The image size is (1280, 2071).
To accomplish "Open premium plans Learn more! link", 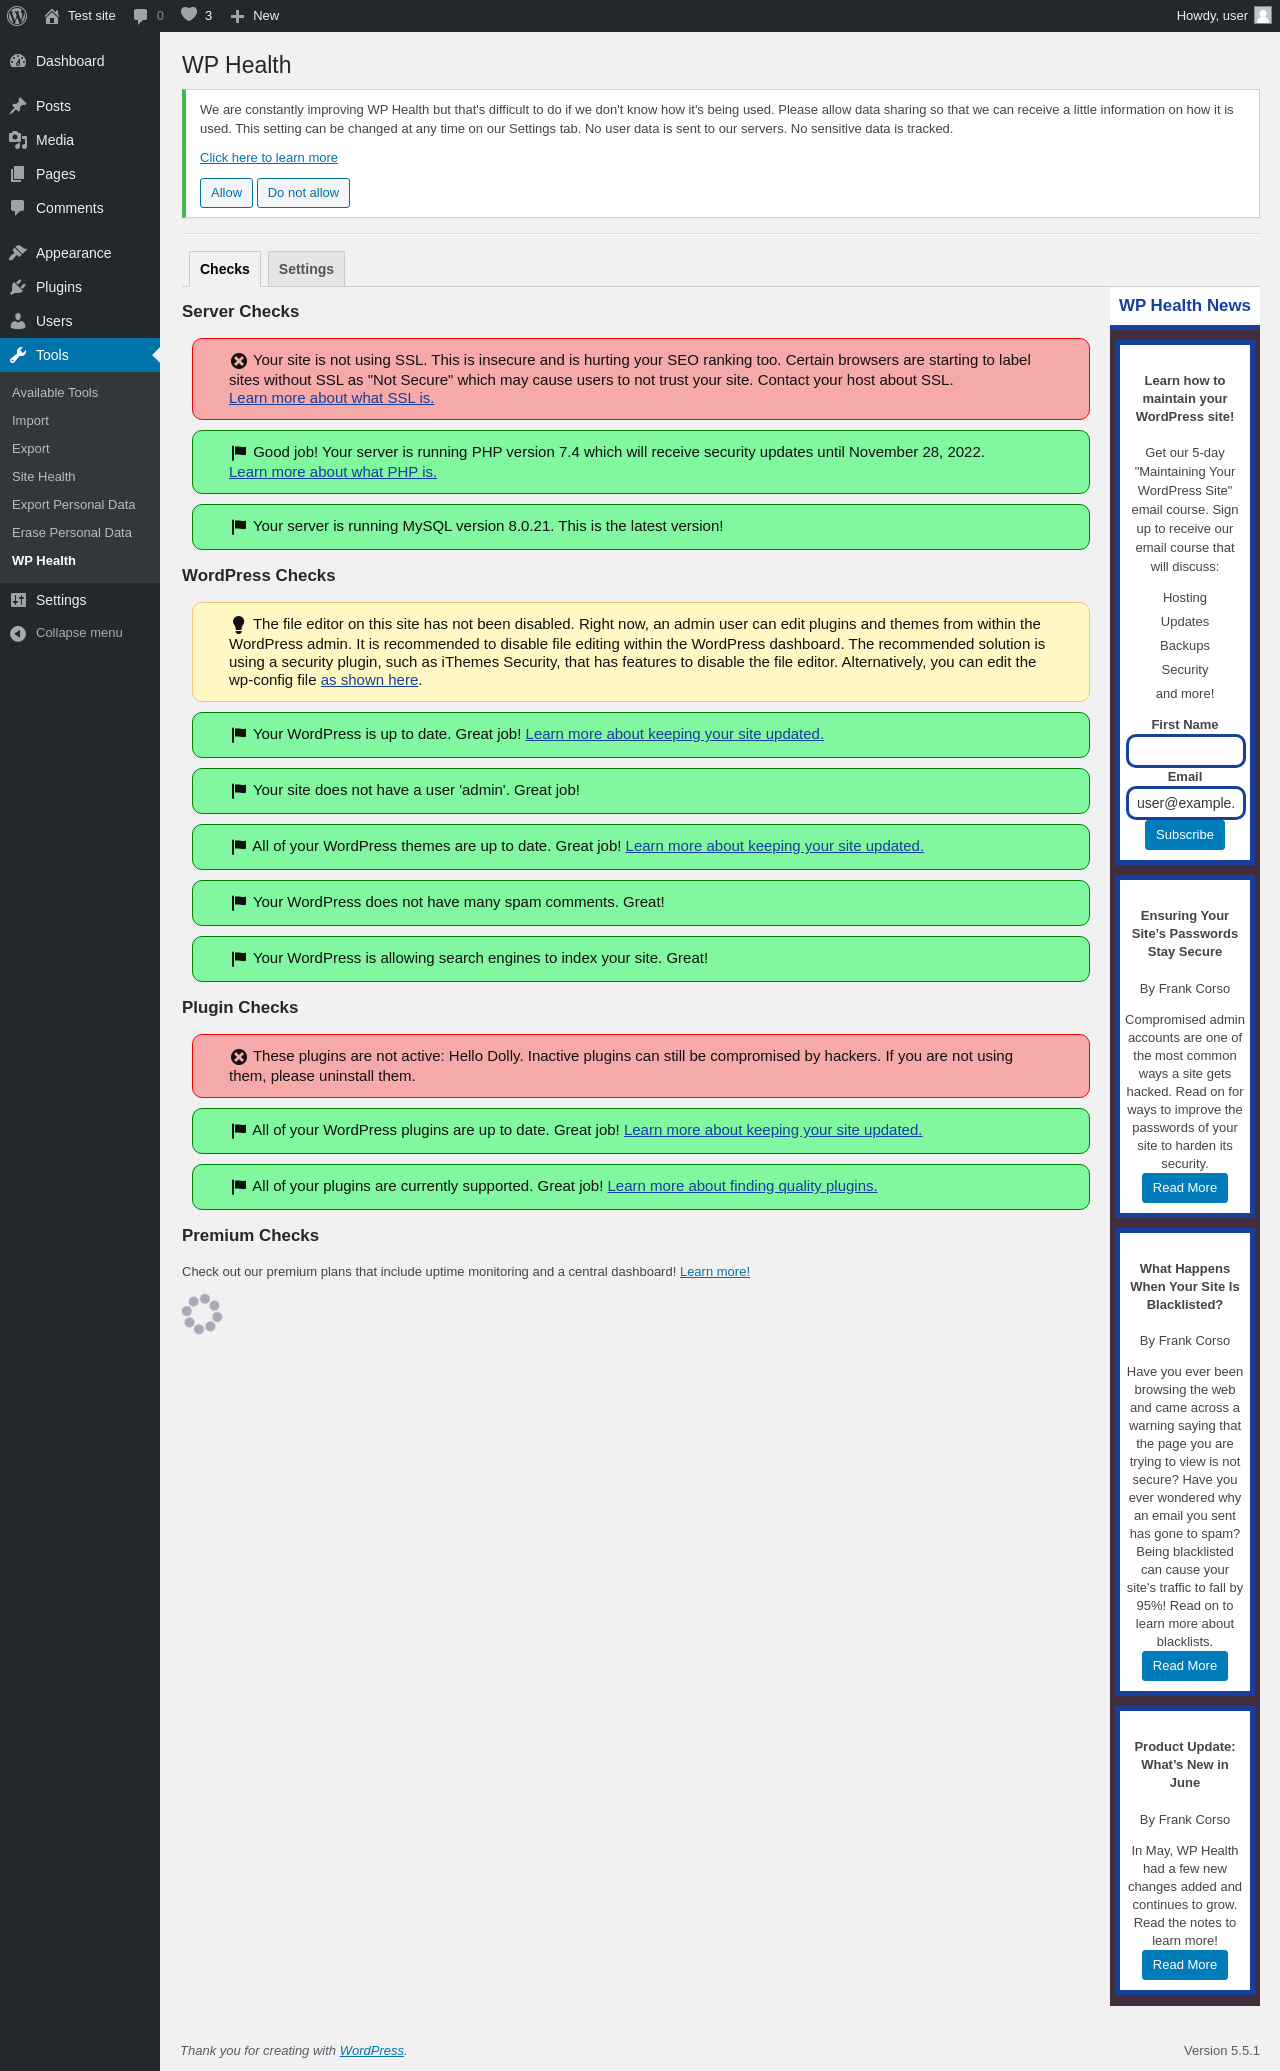I will (x=715, y=1272).
